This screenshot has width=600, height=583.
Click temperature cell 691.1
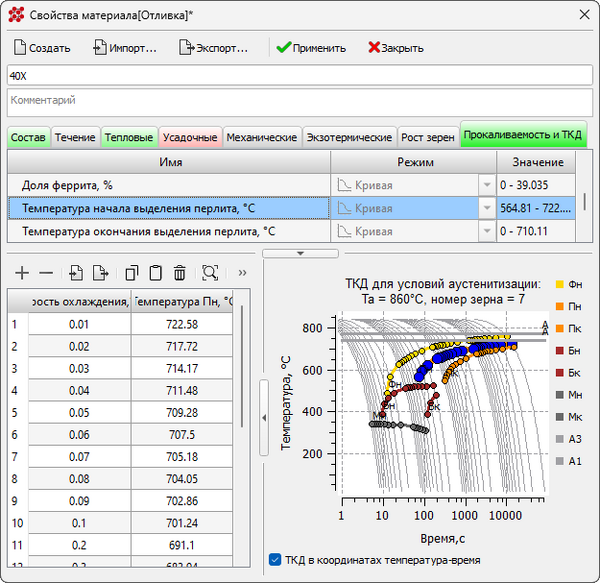[182, 545]
